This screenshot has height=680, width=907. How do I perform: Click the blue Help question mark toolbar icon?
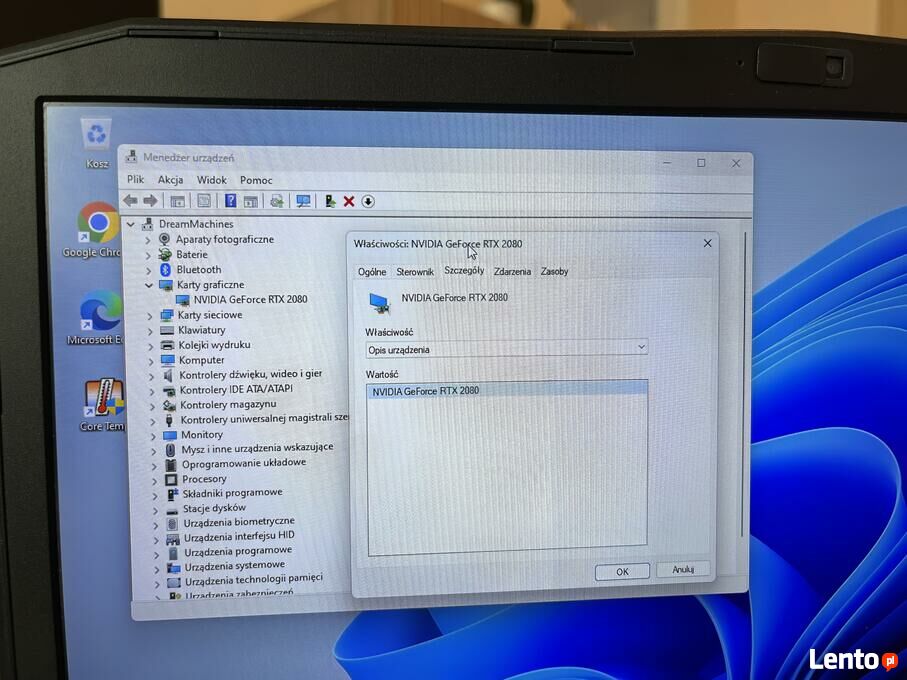tap(230, 201)
